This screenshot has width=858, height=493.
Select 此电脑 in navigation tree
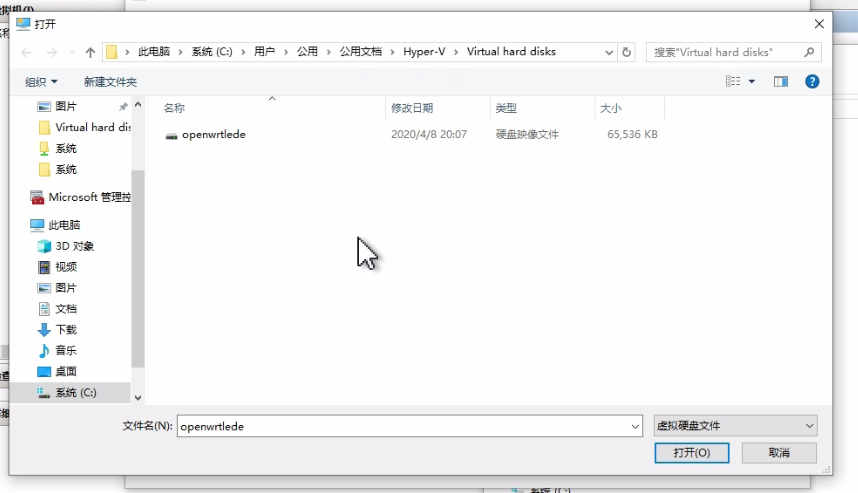tap(55, 225)
